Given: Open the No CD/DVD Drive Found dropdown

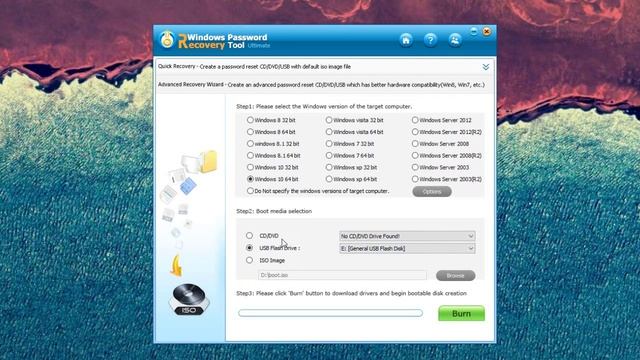Looking at the screenshot, I should point(407,236).
